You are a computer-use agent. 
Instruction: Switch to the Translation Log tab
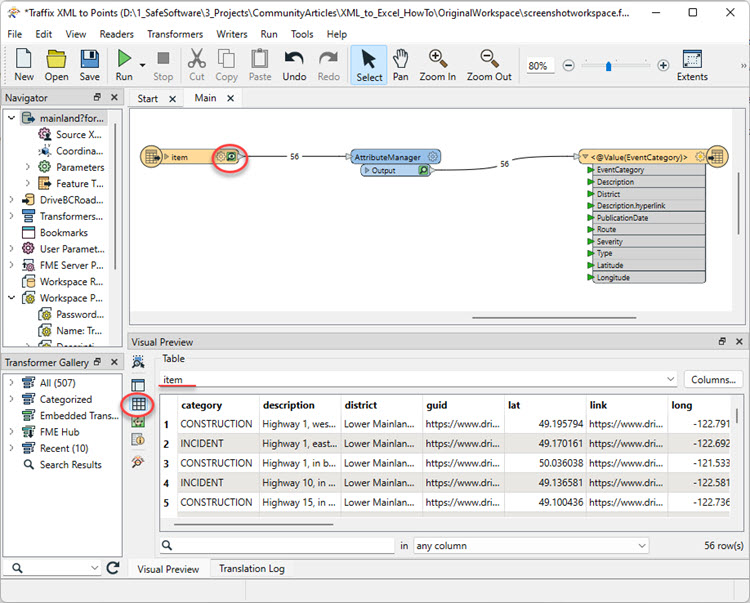point(252,569)
